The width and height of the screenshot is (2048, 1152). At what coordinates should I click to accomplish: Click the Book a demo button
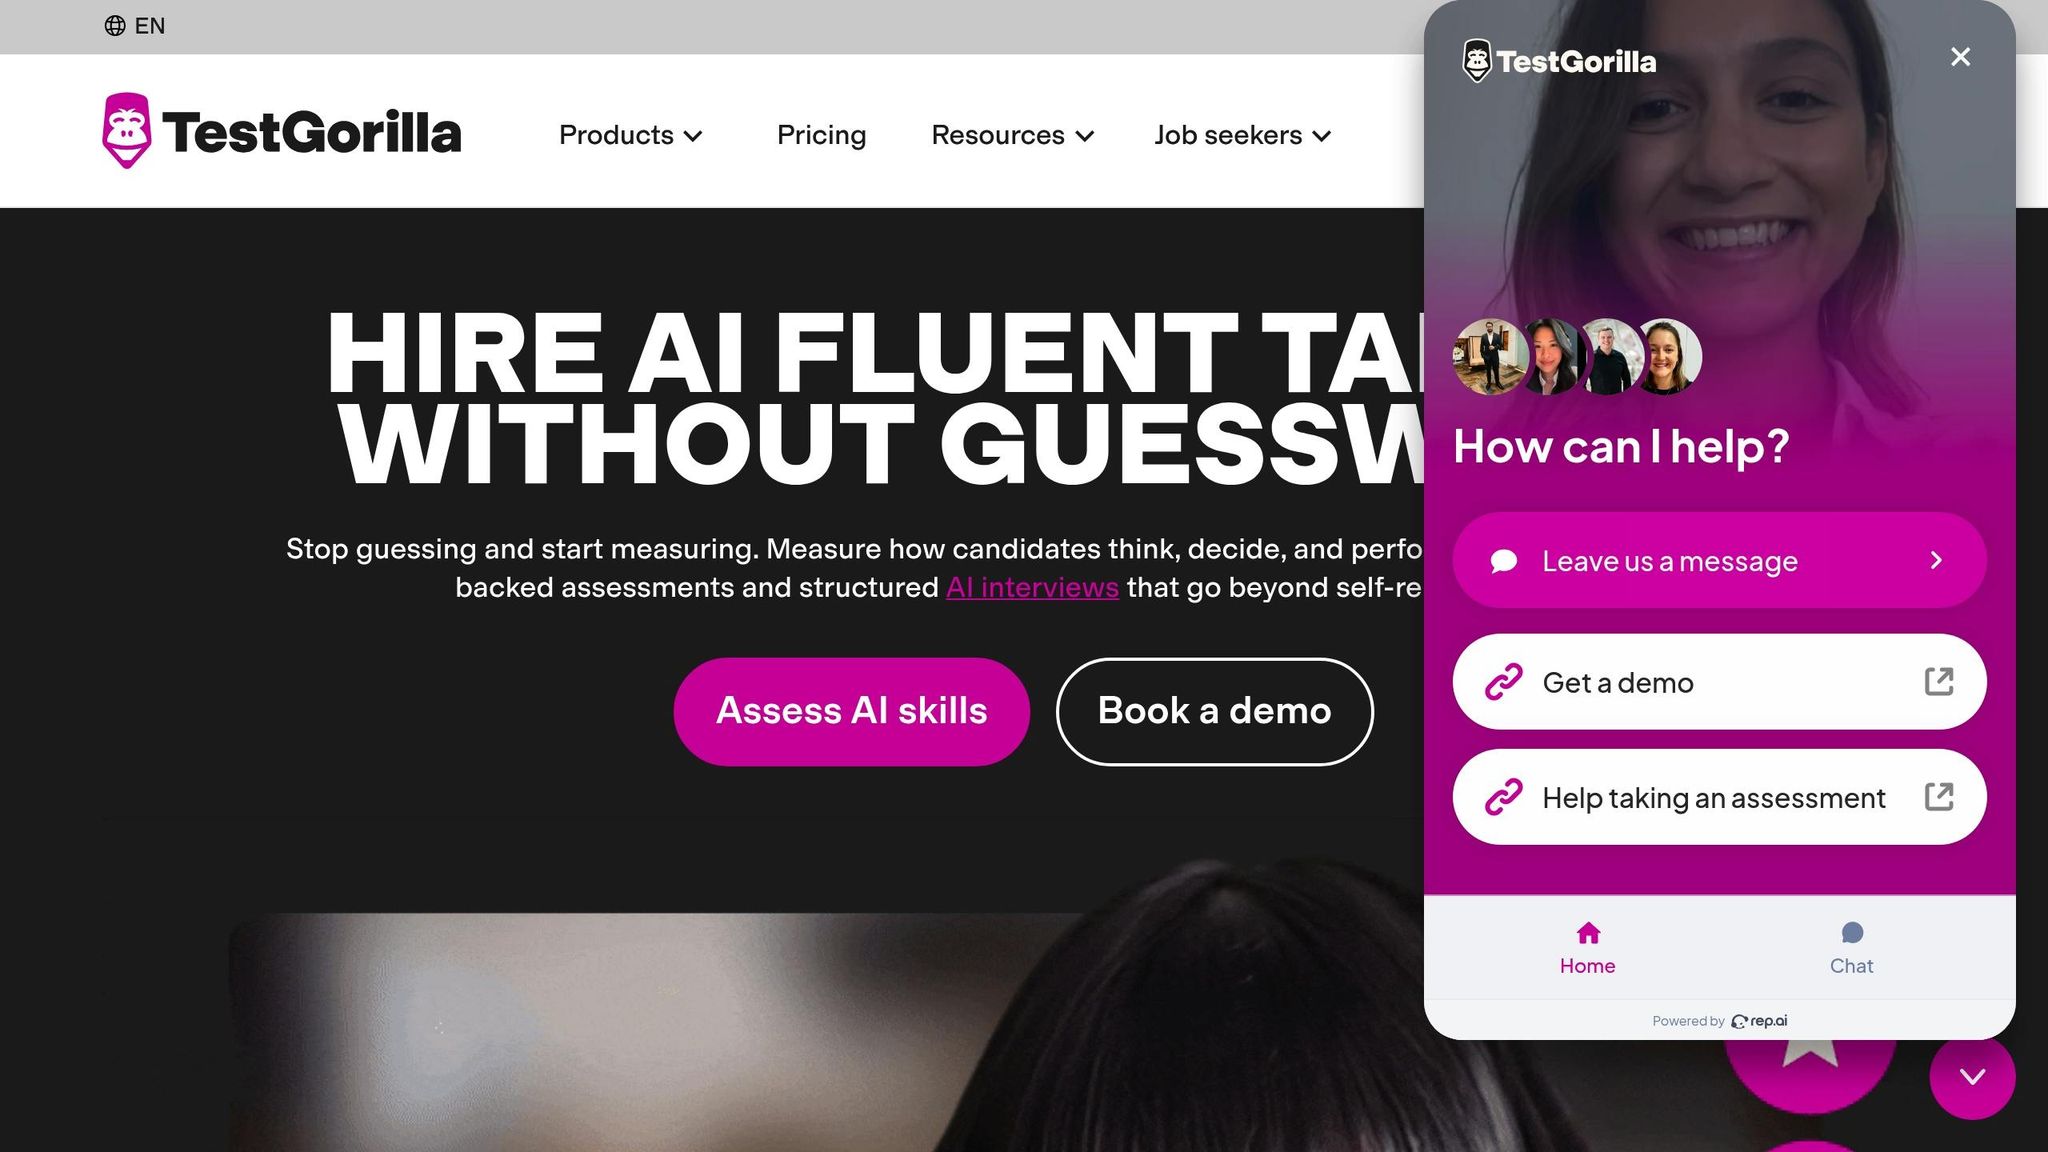[1215, 712]
